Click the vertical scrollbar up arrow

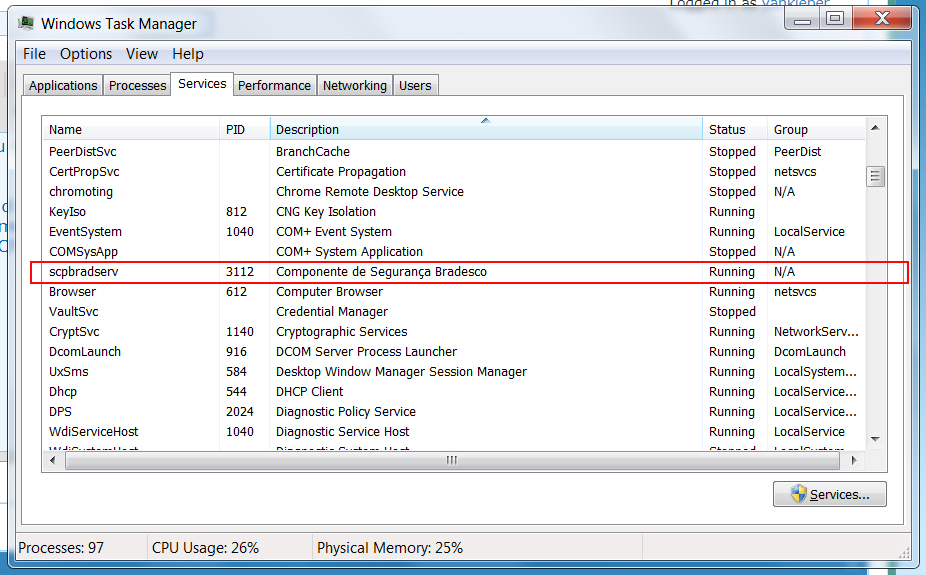(x=875, y=128)
